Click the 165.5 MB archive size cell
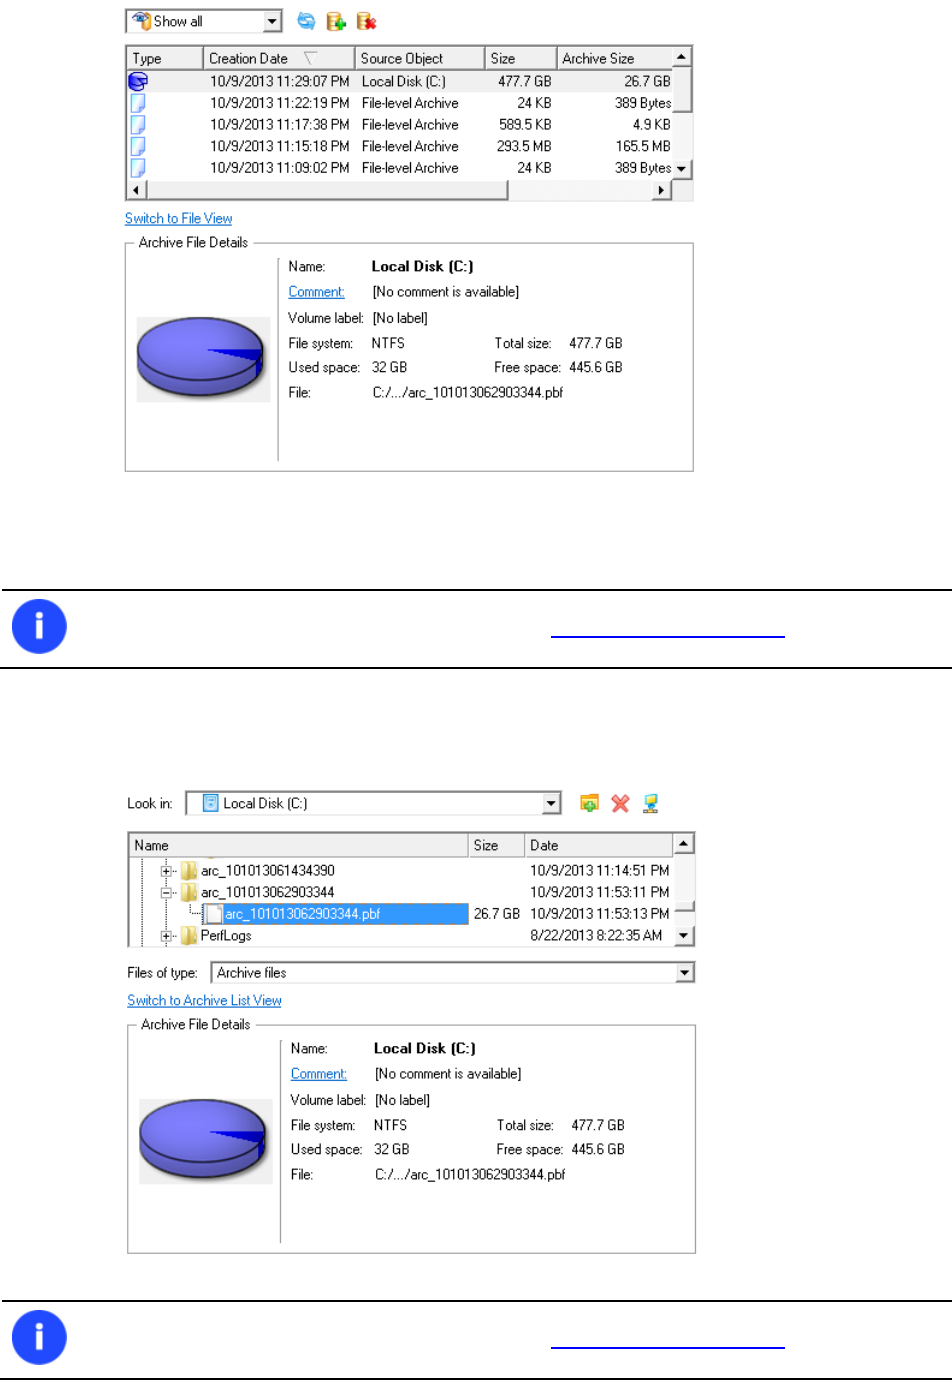The width and height of the screenshot is (952, 1380). (643, 146)
